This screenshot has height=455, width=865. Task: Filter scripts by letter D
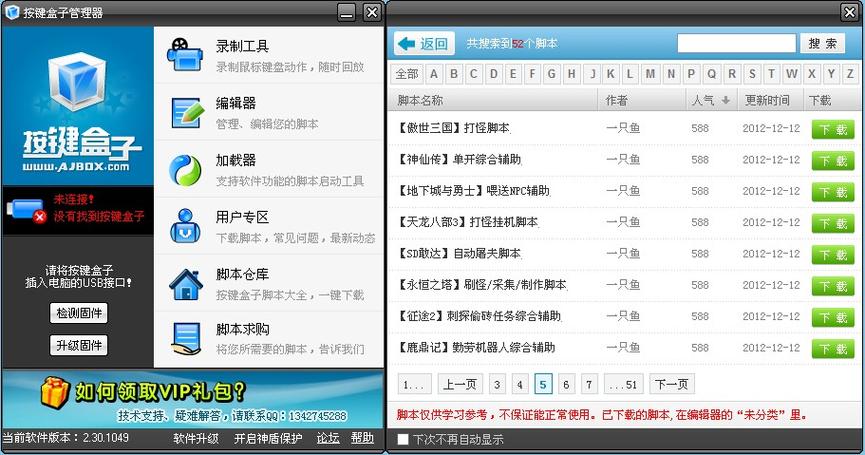pyautogui.click(x=493, y=74)
